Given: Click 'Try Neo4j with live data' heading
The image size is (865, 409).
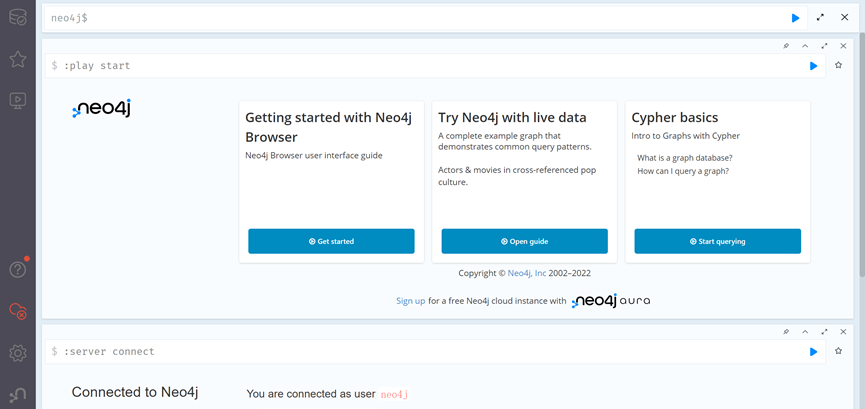Looking at the screenshot, I should [512, 118].
